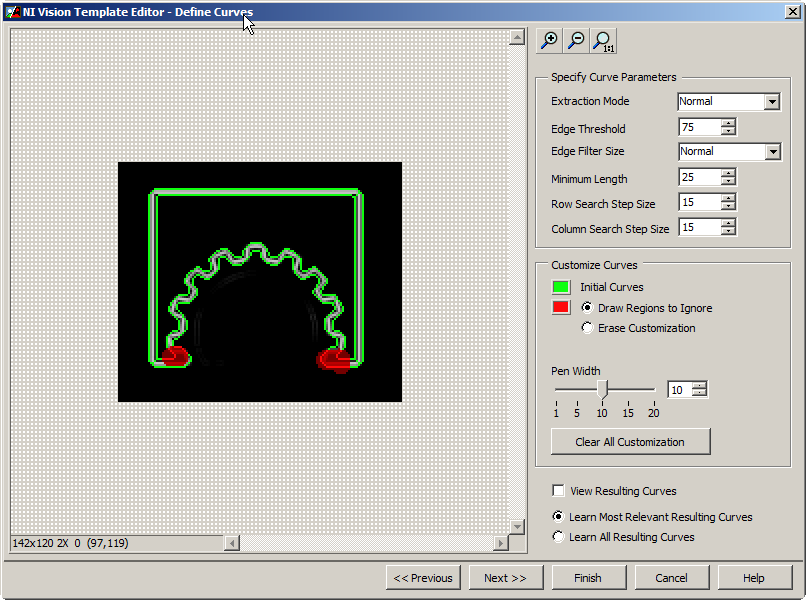Click the image view scroll down arrow
The image size is (806, 600).
point(517,526)
